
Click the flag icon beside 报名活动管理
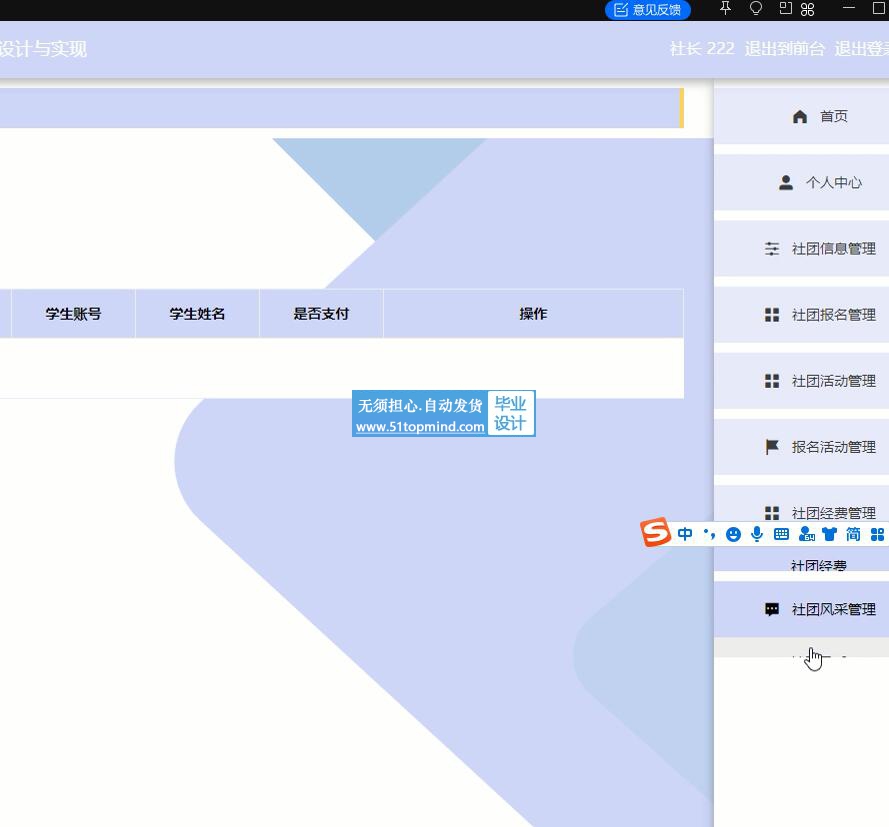772,447
